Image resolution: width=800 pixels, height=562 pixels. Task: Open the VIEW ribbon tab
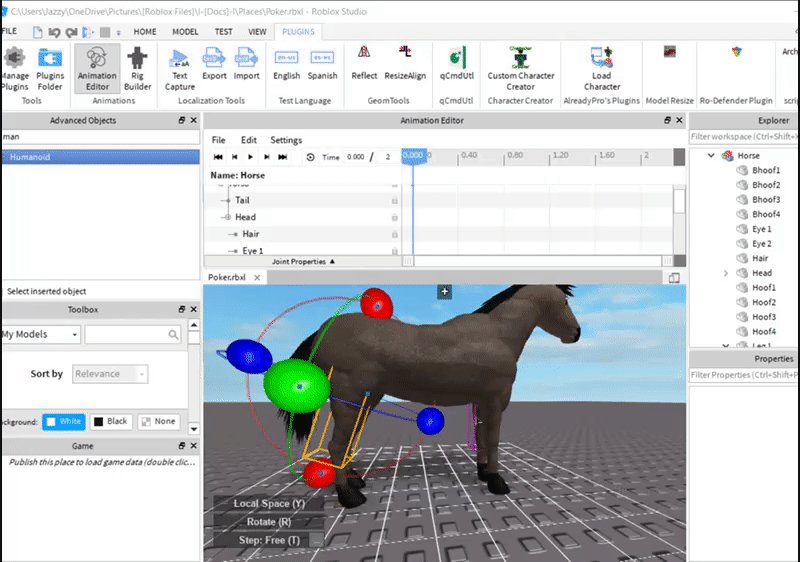257,32
